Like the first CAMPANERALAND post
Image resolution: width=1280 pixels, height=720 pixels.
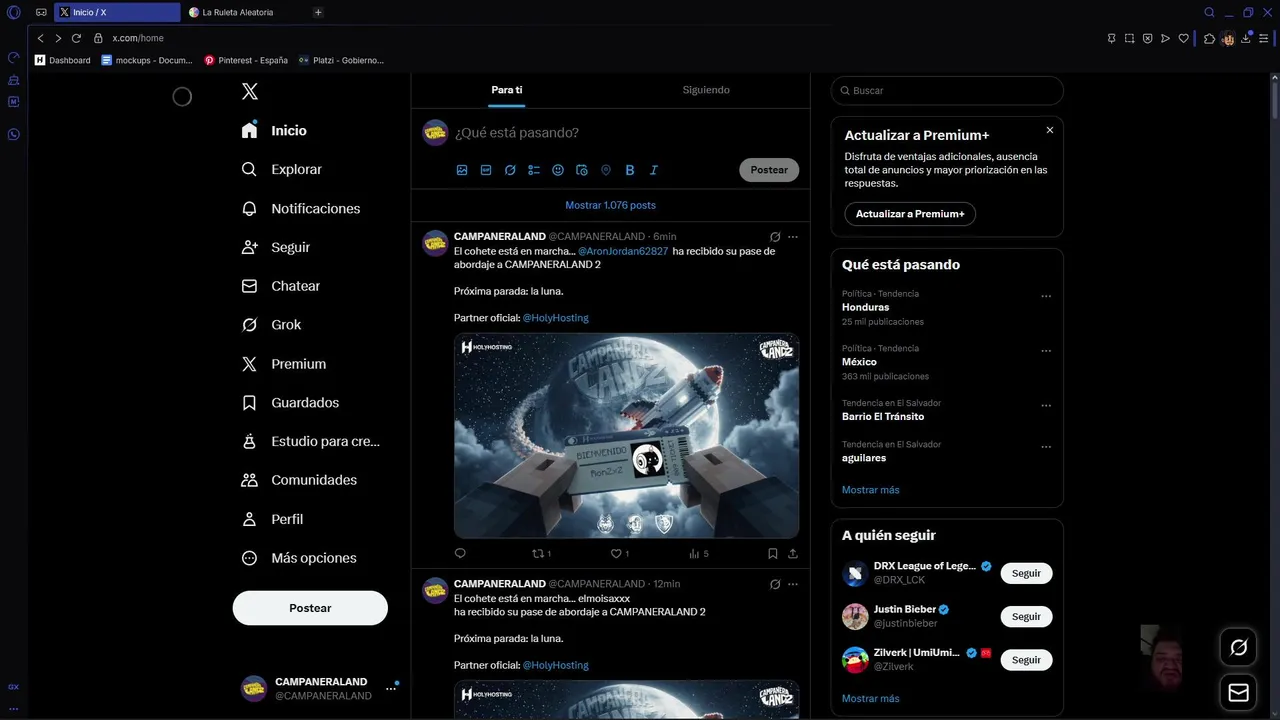pyautogui.click(x=619, y=553)
